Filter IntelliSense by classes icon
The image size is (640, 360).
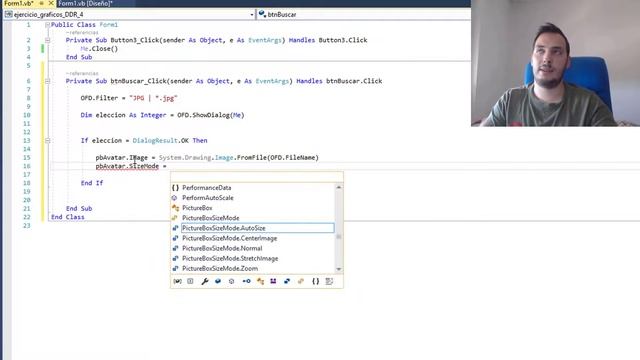tap(260, 281)
